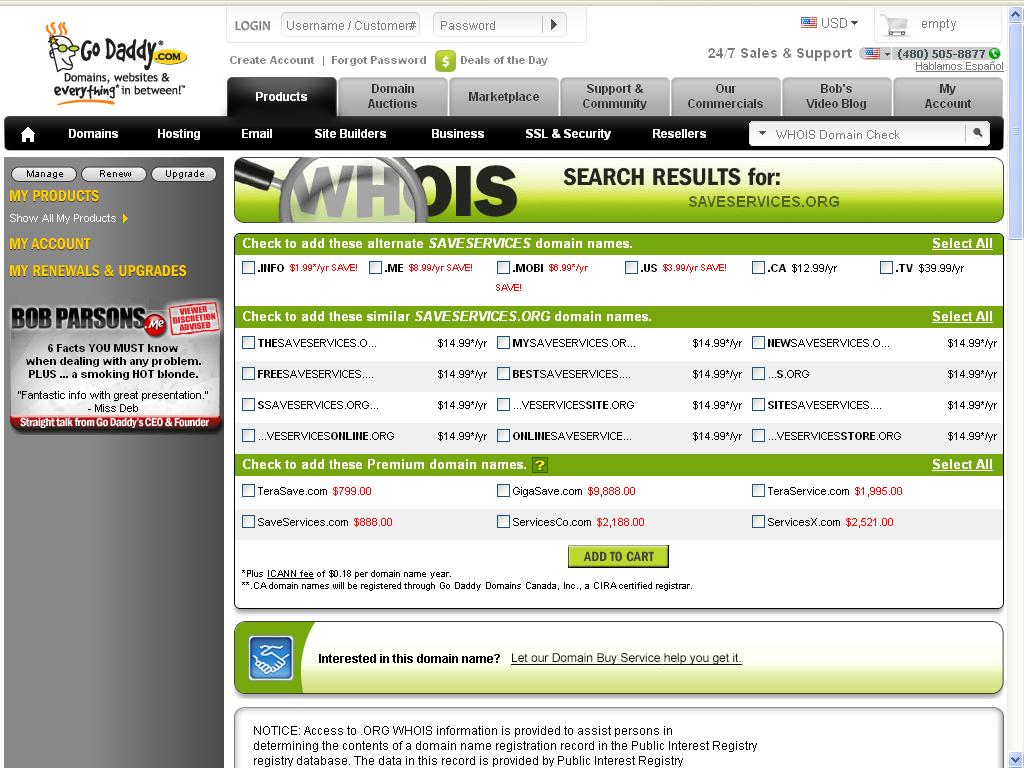Click the home icon in navigation bar

pyautogui.click(x=28, y=135)
